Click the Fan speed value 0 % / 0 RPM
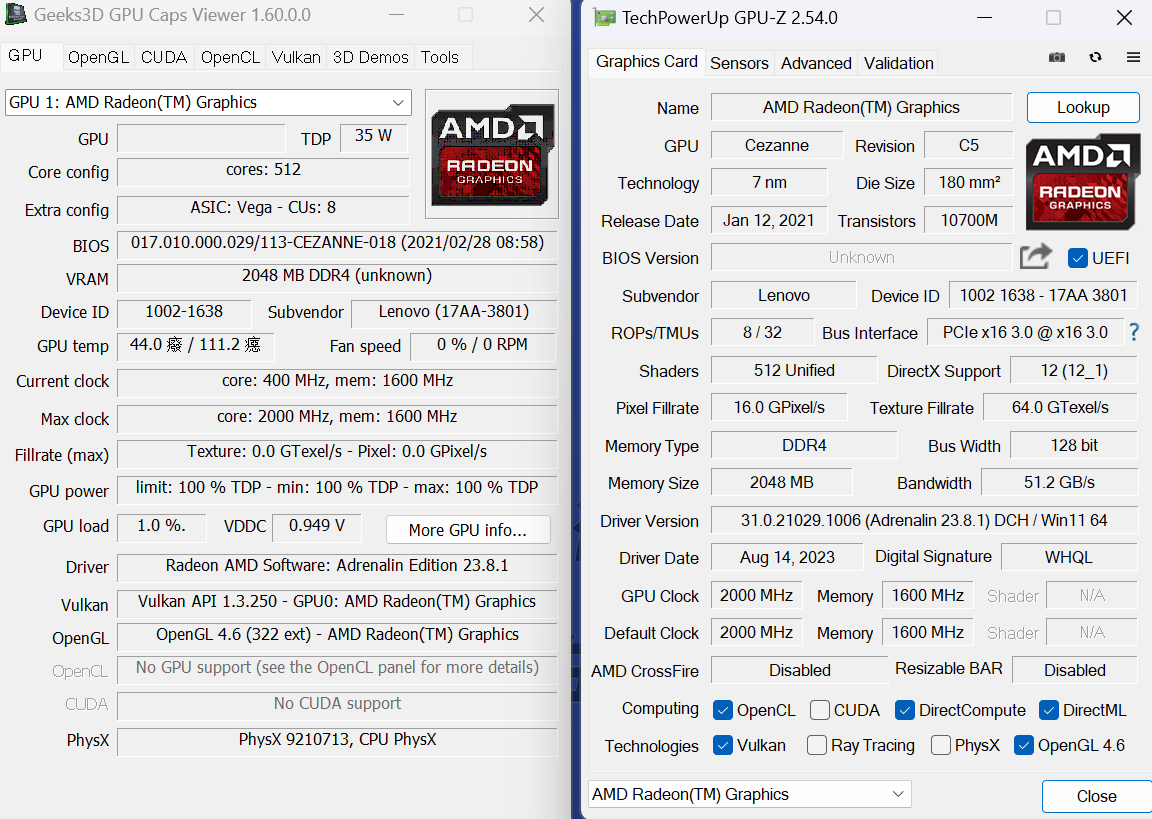 coord(483,346)
